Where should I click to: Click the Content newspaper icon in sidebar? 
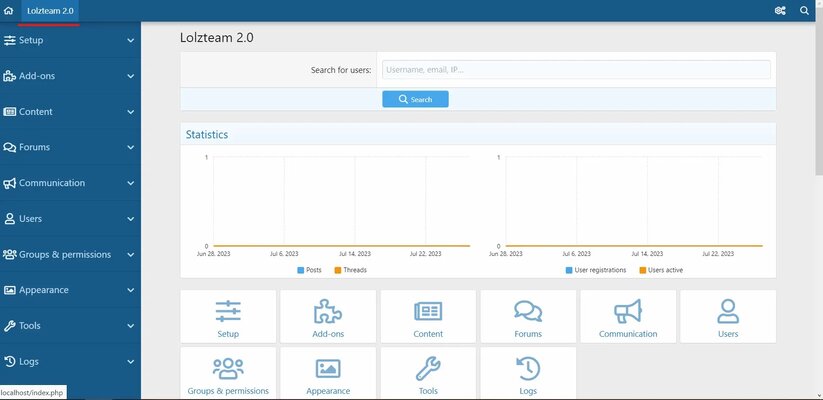pos(9,112)
